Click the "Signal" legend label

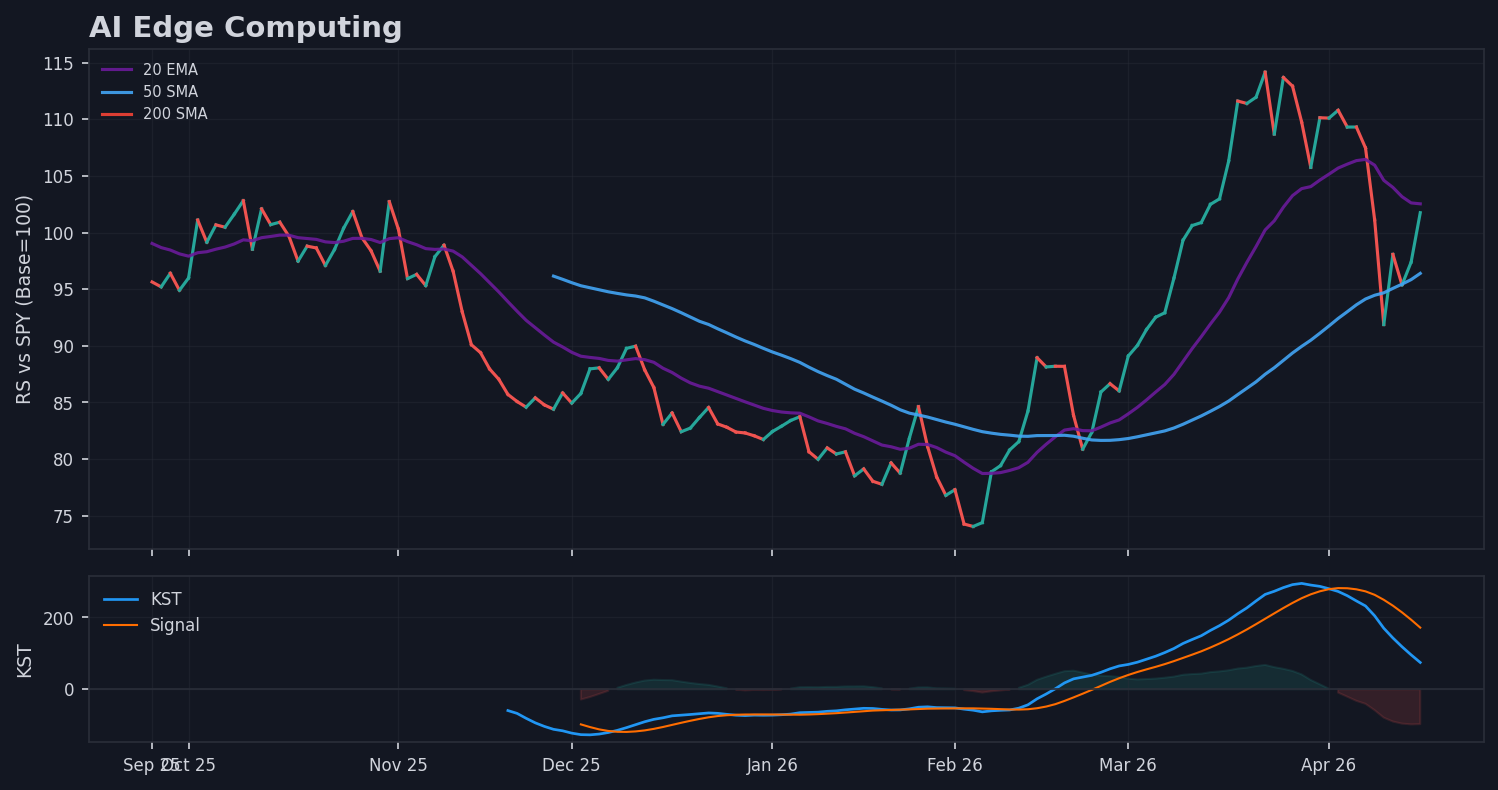(x=175, y=626)
